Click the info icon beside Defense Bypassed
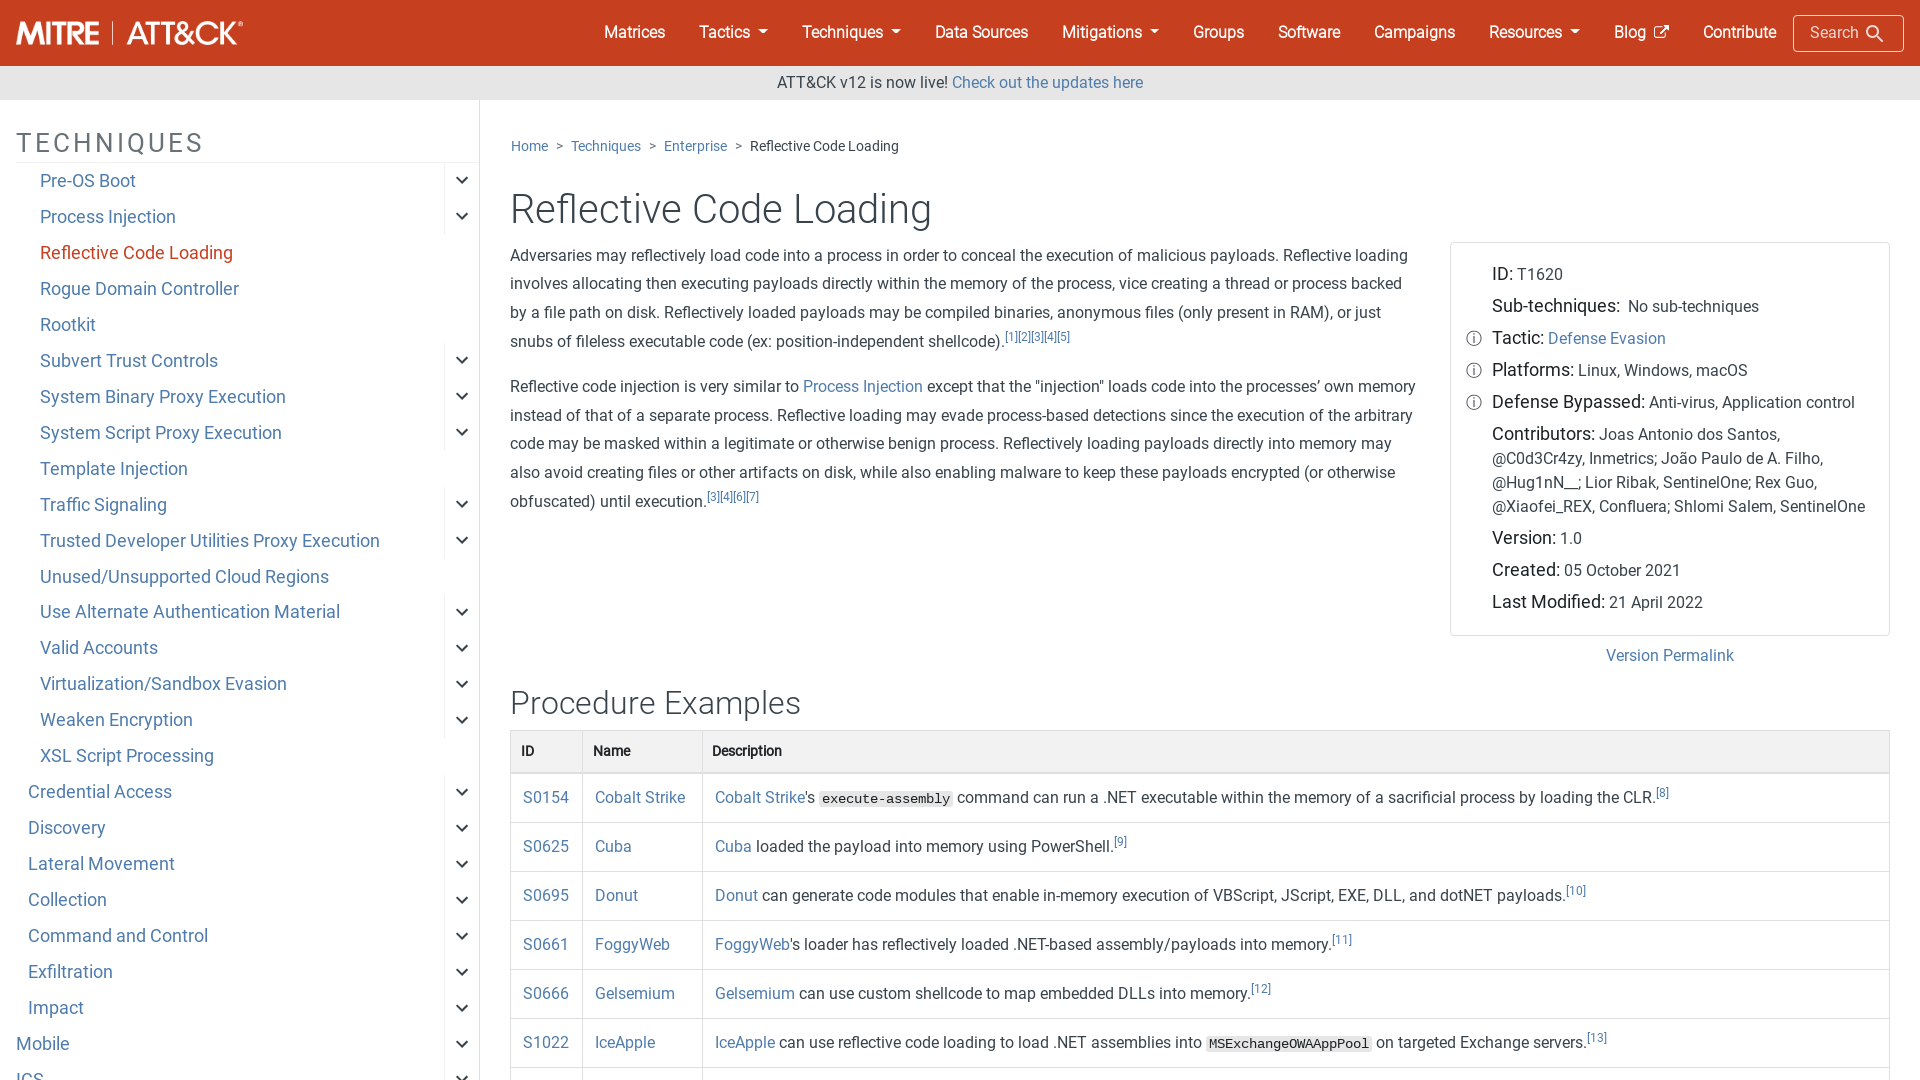This screenshot has height=1080, width=1920. point(1474,403)
